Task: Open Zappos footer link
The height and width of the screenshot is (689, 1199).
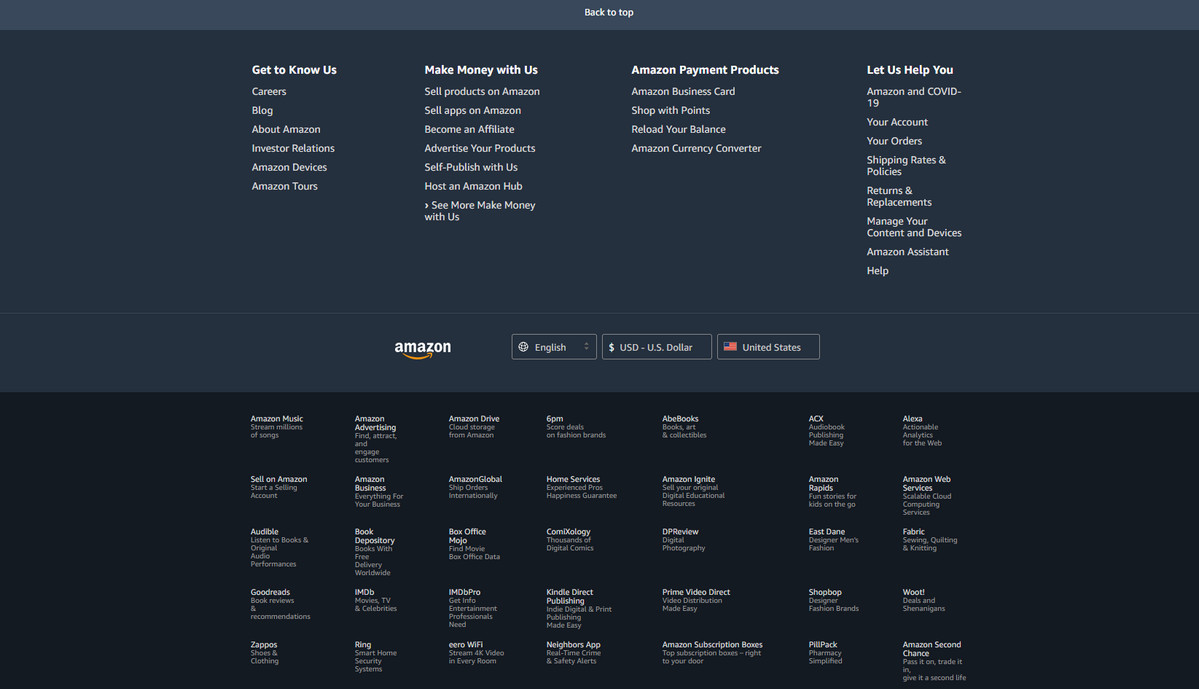Action: [265, 653]
